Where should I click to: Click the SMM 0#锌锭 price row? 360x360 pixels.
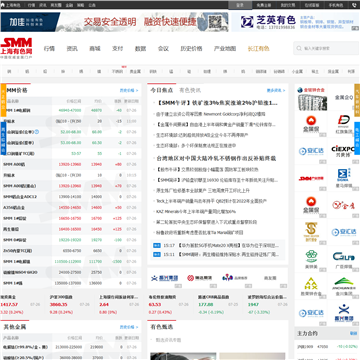(71, 240)
